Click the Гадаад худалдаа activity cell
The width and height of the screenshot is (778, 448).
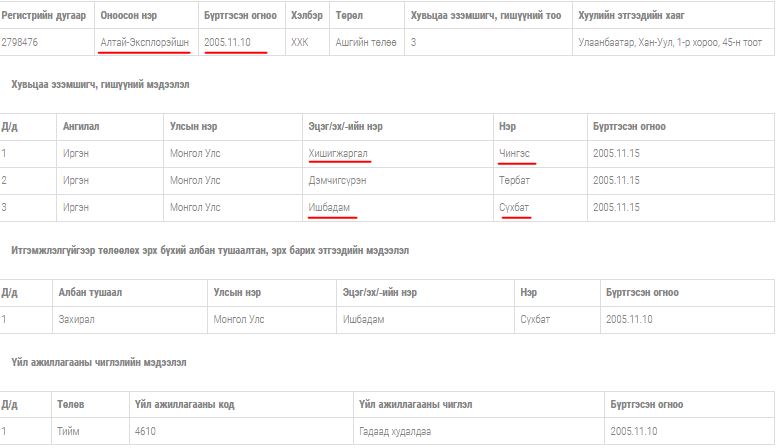389,431
